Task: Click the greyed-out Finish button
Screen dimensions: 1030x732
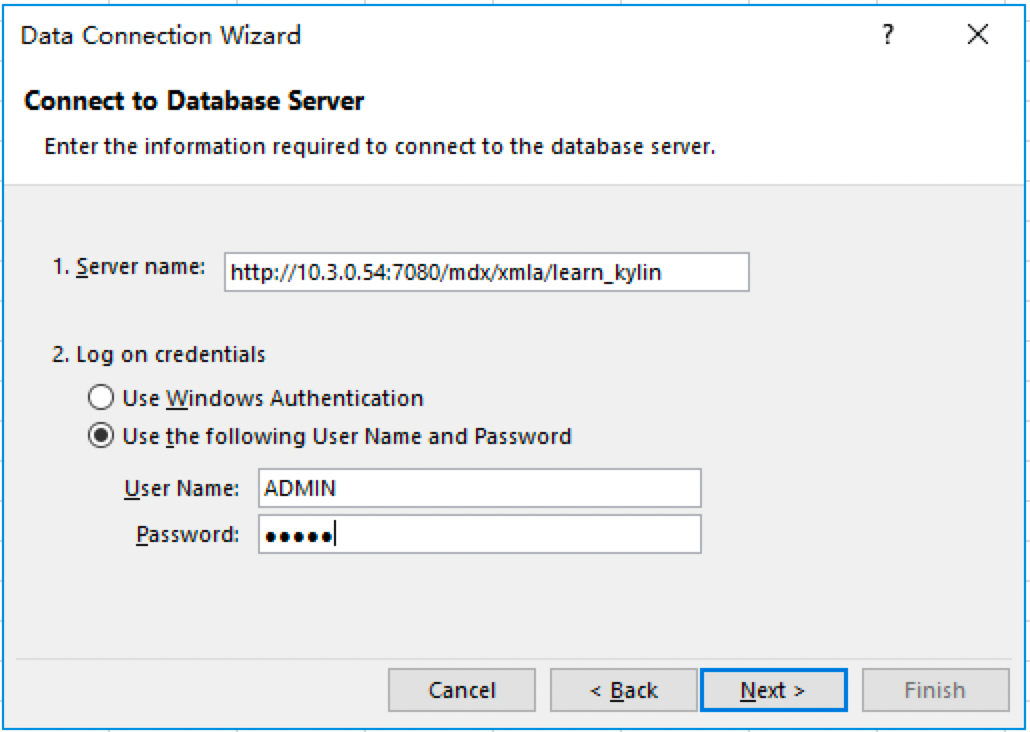Action: click(x=935, y=690)
